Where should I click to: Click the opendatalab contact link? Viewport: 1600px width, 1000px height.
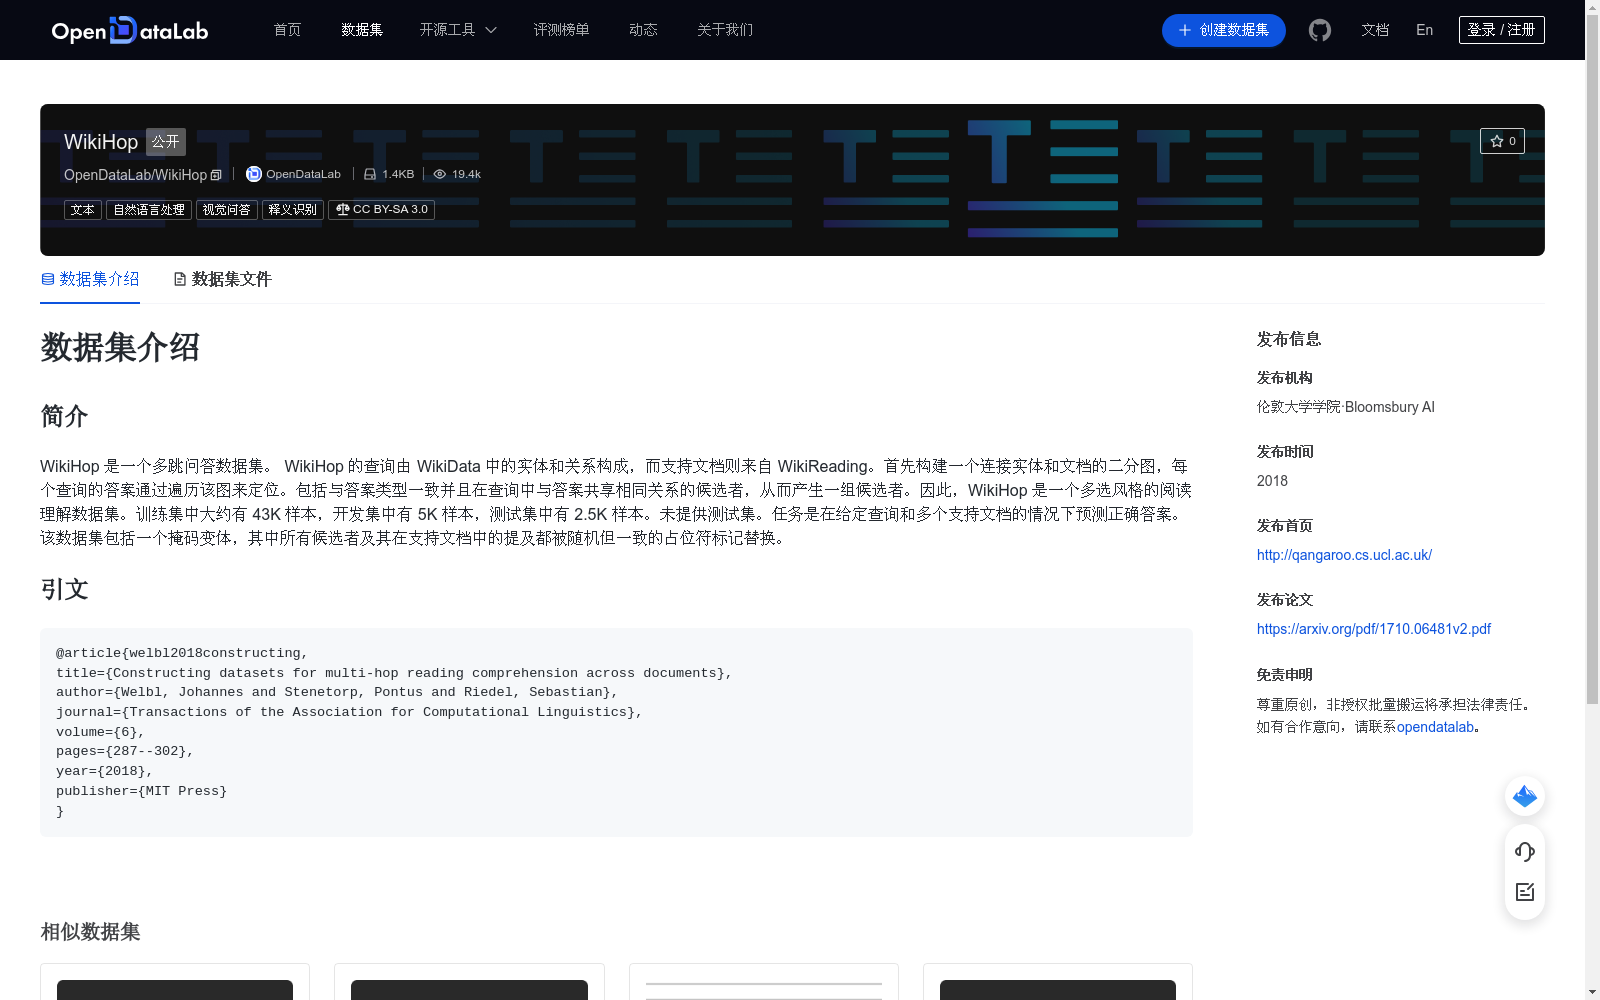click(x=1435, y=727)
